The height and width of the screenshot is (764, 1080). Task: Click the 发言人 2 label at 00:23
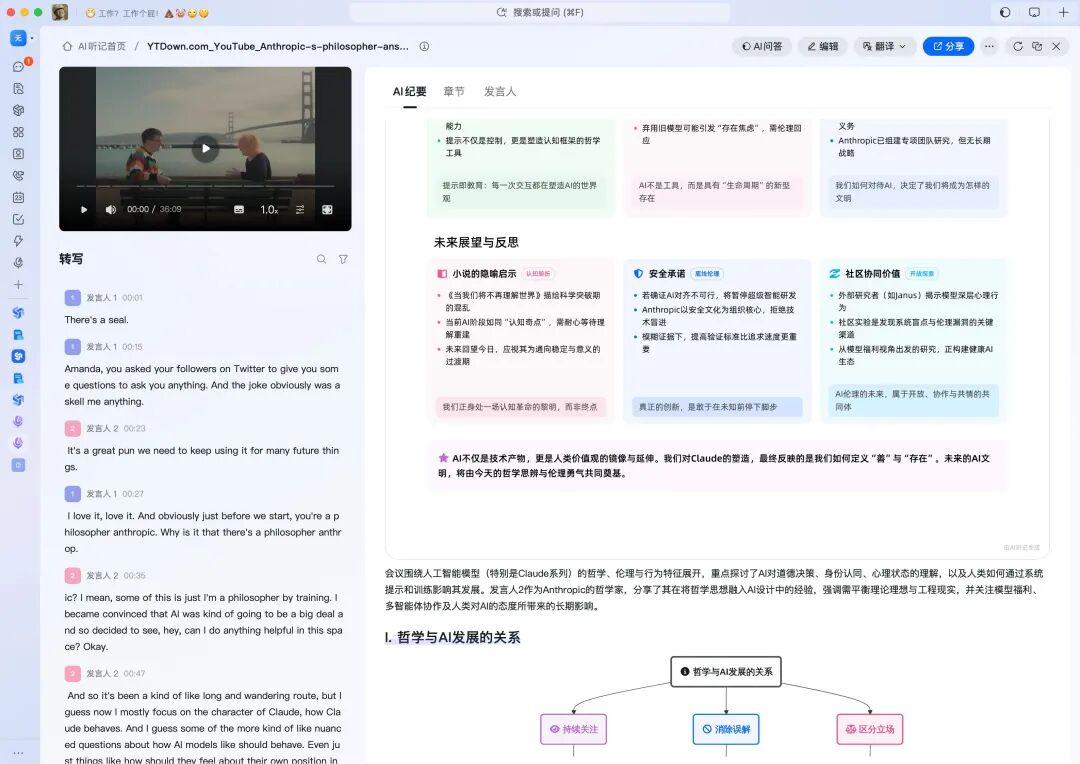(102, 429)
